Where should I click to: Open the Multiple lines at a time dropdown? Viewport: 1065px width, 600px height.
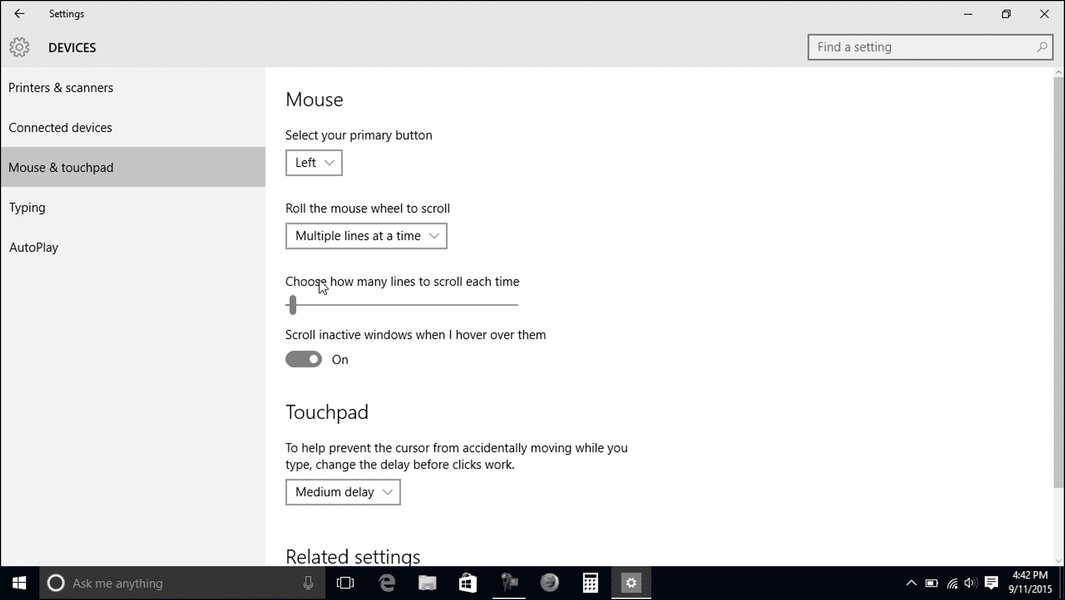(366, 236)
